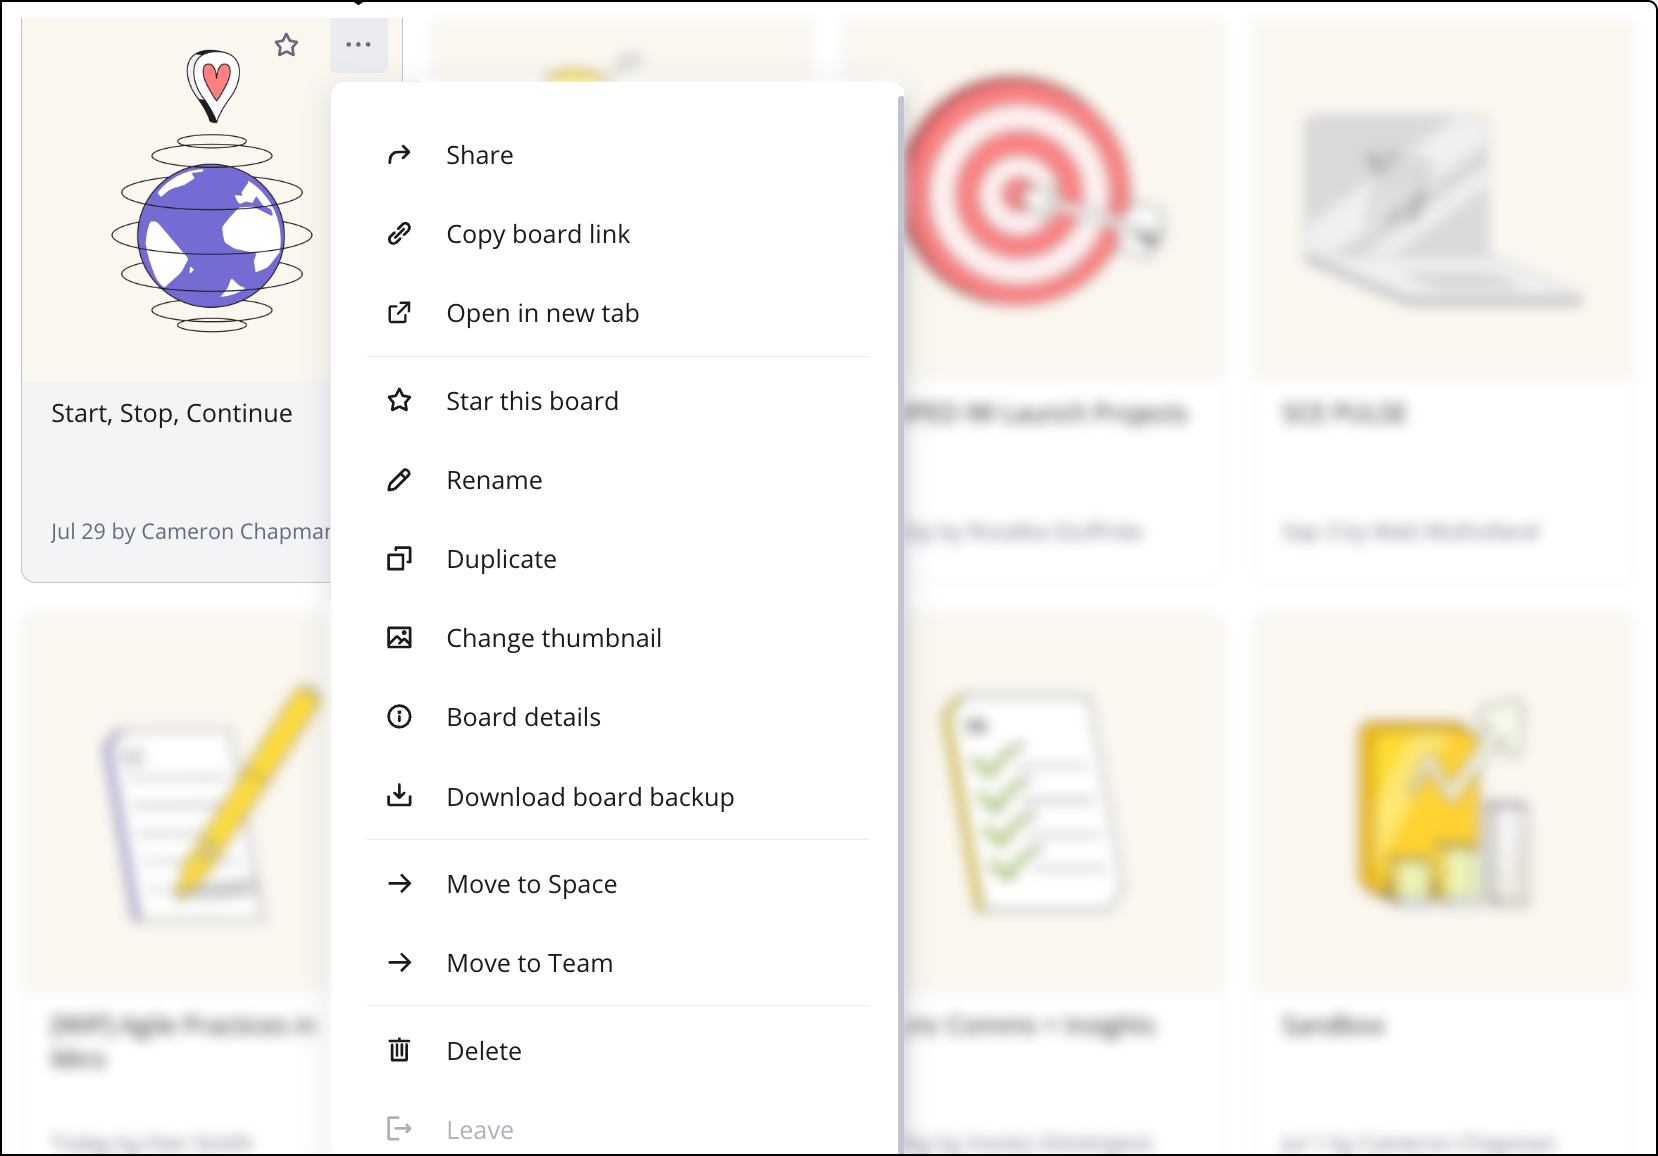The image size is (1658, 1156).
Task: Click the pencil Rename icon
Action: [399, 480]
